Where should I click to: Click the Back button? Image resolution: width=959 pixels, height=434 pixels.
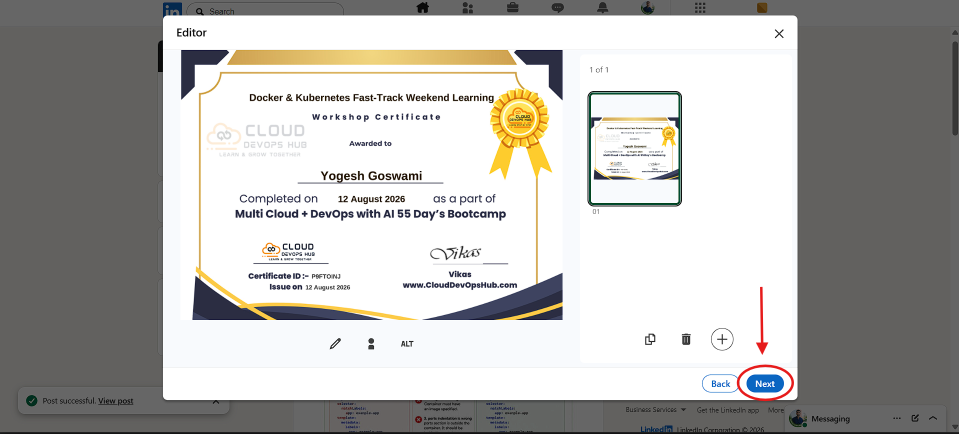pos(720,384)
